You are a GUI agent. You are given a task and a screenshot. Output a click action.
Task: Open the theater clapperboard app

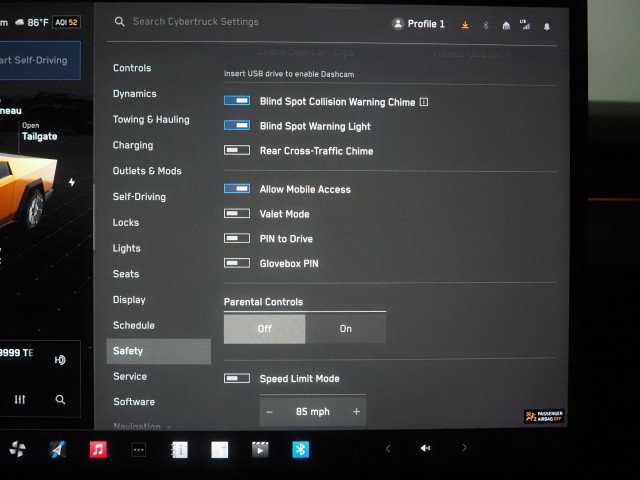260,450
